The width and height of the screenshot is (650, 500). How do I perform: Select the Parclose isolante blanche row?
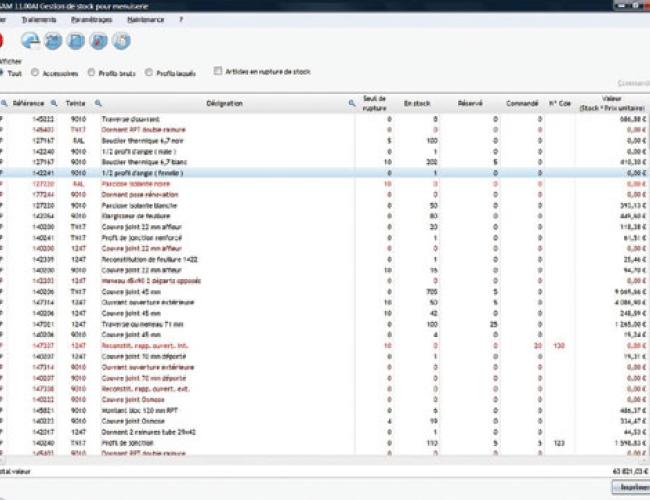(x=323, y=206)
